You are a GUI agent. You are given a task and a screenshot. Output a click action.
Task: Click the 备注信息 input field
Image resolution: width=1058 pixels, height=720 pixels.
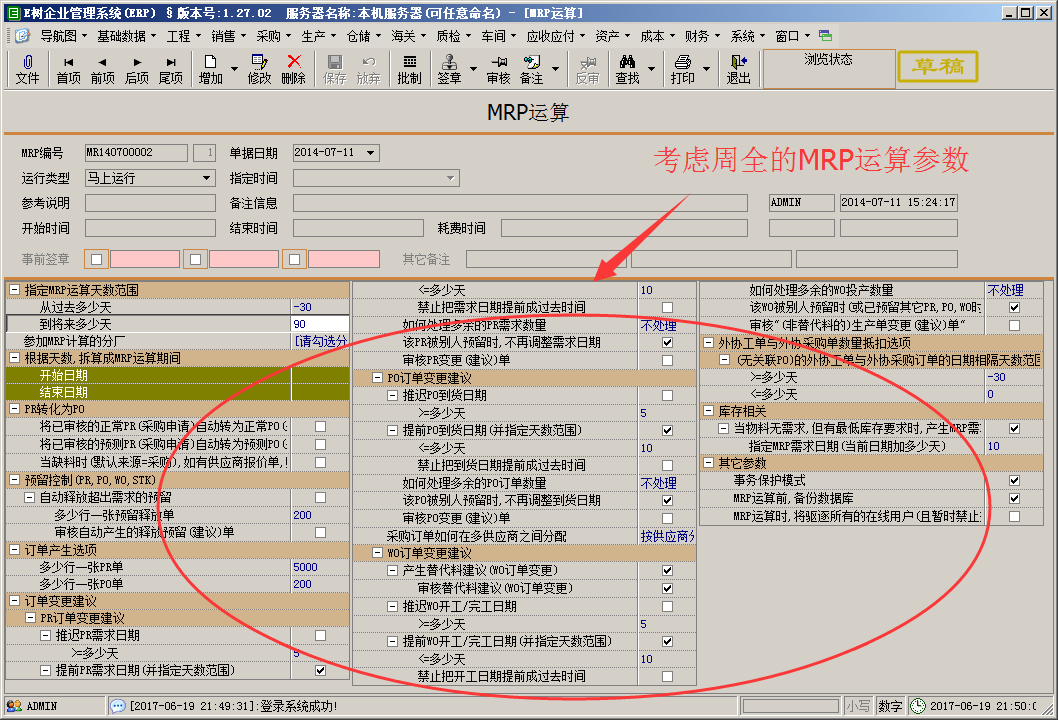[520, 203]
